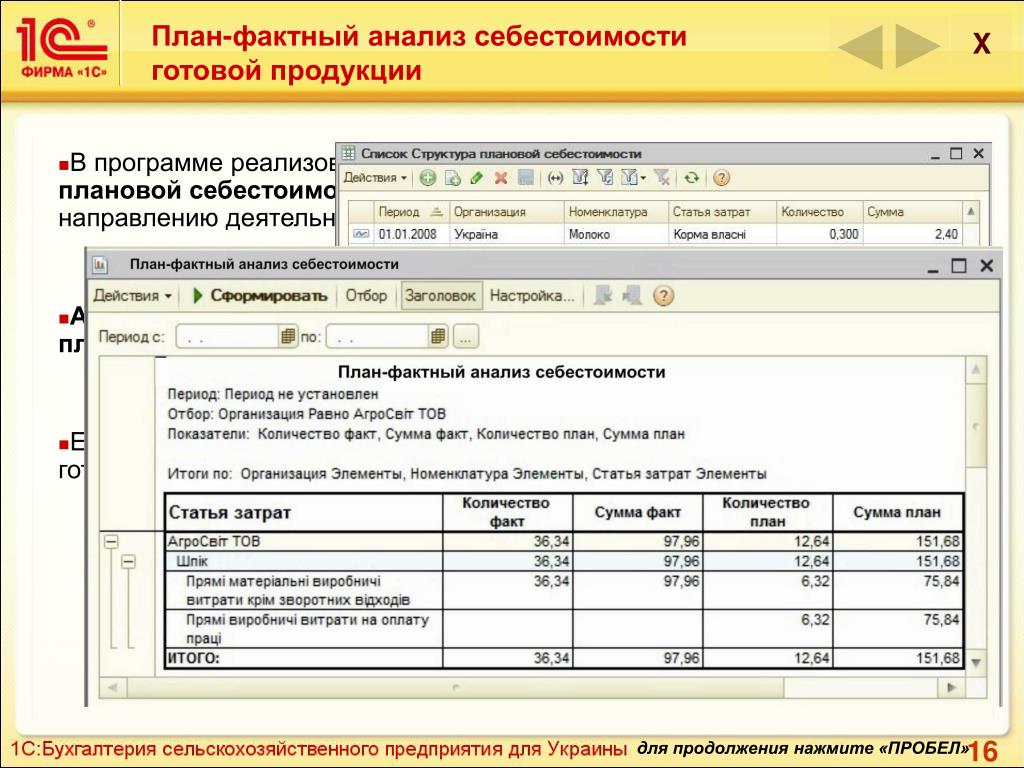
Task: Click the АгроСвіт ТОВ report row
Action: [x=564, y=541]
